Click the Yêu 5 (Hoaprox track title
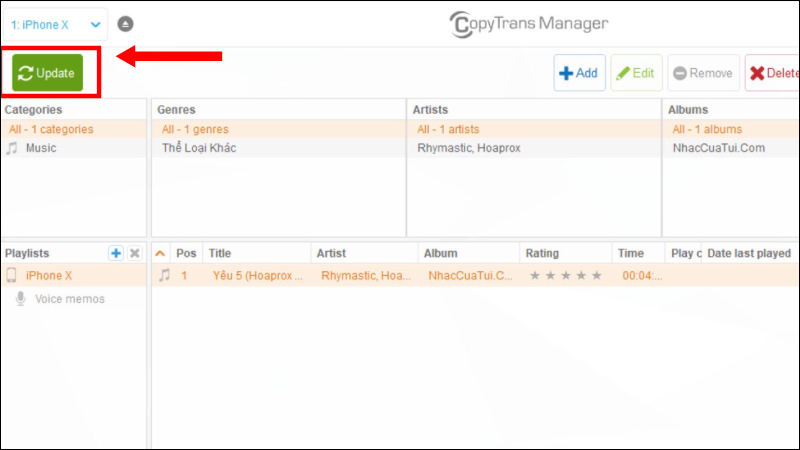The height and width of the screenshot is (450, 800). click(x=258, y=276)
